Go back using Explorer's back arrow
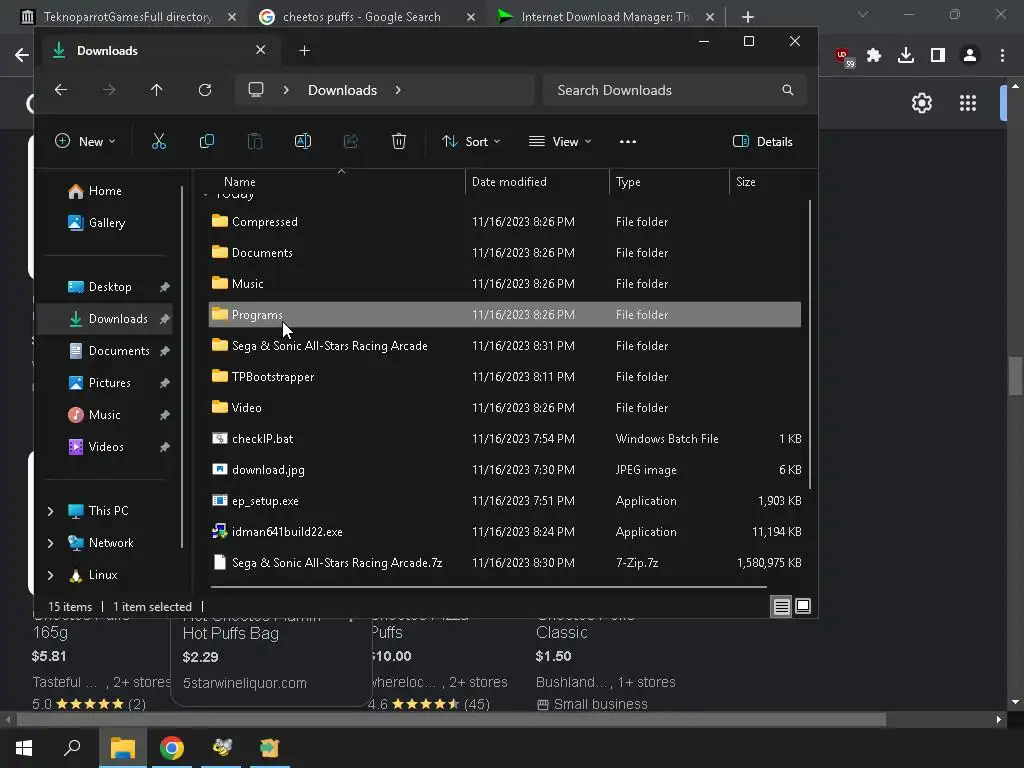This screenshot has width=1024, height=768. coord(61,90)
